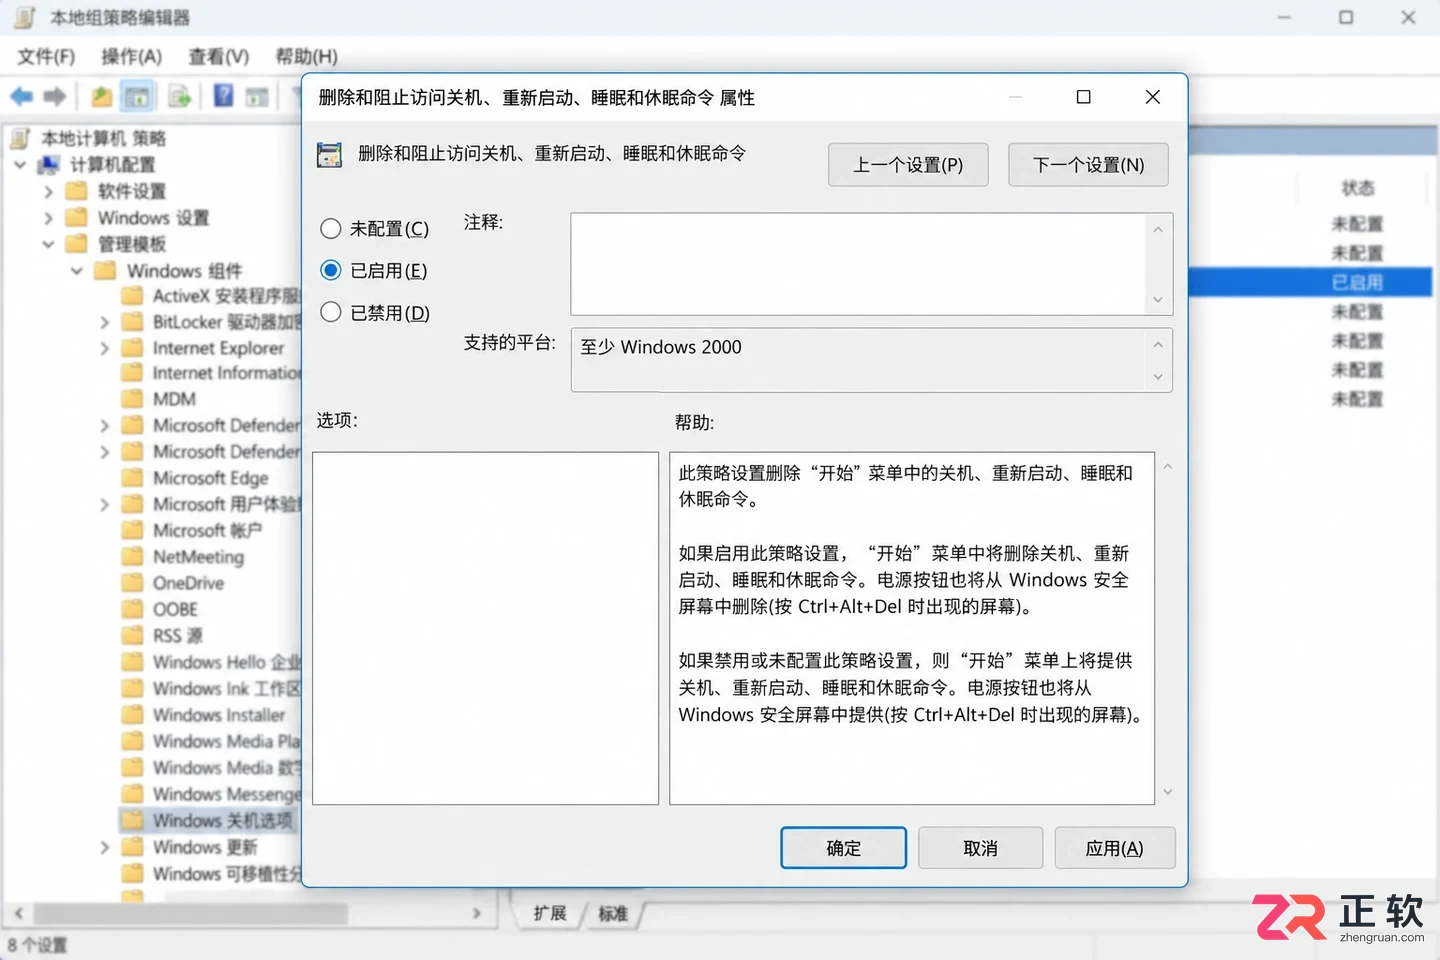The image size is (1440, 960).
Task: Open the 查看(V) menu
Action: [218, 56]
